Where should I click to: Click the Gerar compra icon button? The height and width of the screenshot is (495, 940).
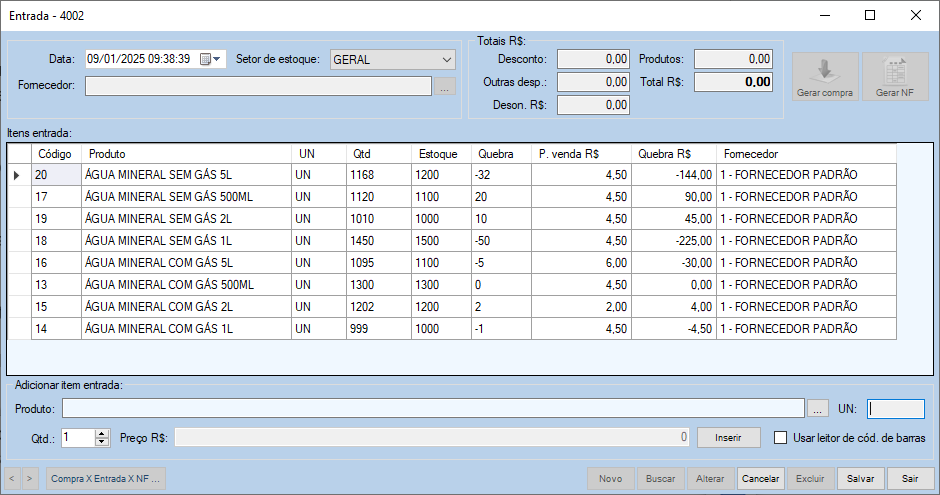(825, 77)
